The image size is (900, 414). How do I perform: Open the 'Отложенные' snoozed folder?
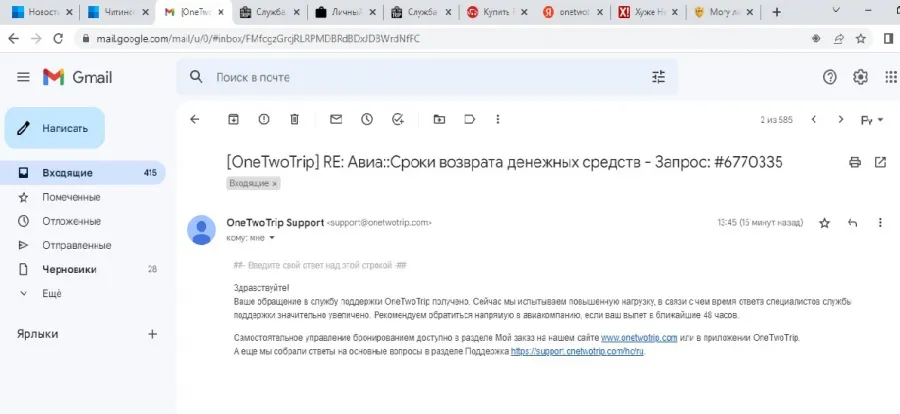pyautogui.click(x=71, y=221)
